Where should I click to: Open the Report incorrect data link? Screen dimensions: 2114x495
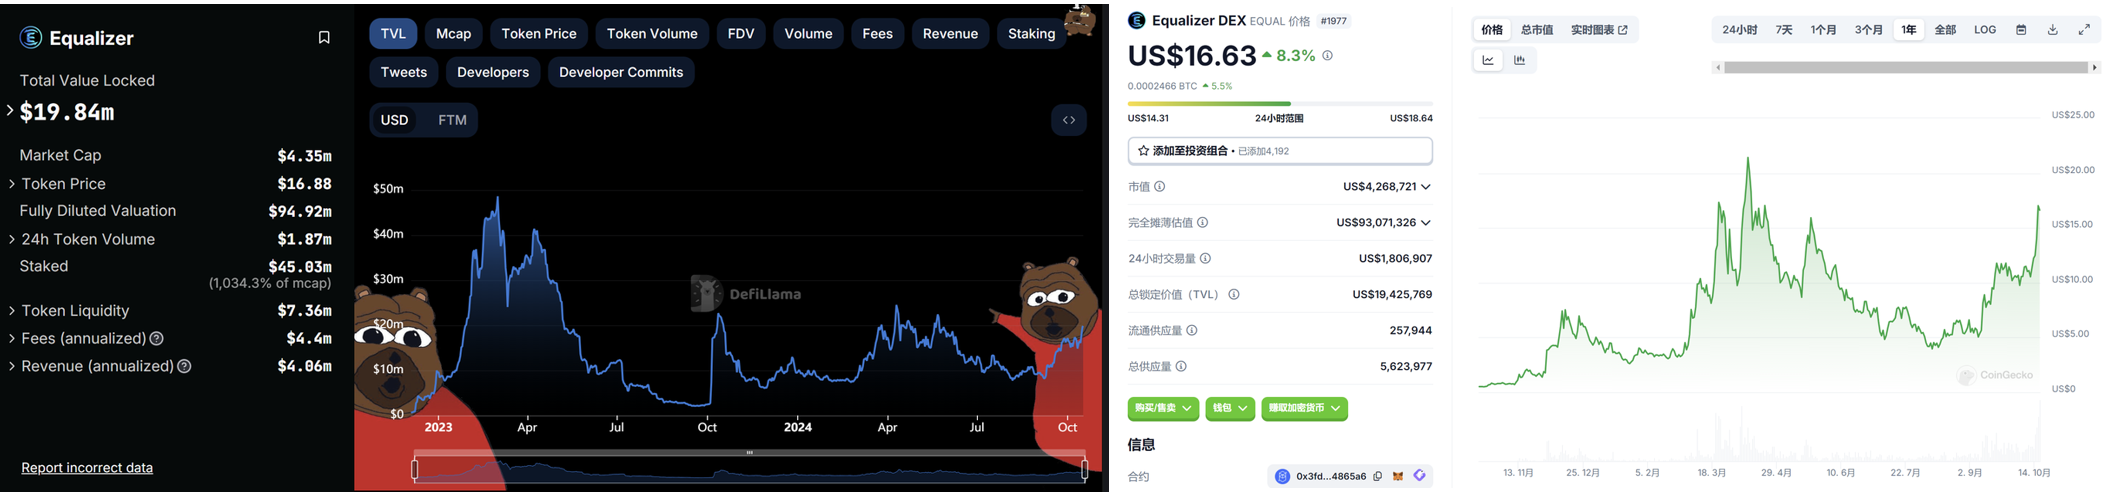[x=87, y=468]
